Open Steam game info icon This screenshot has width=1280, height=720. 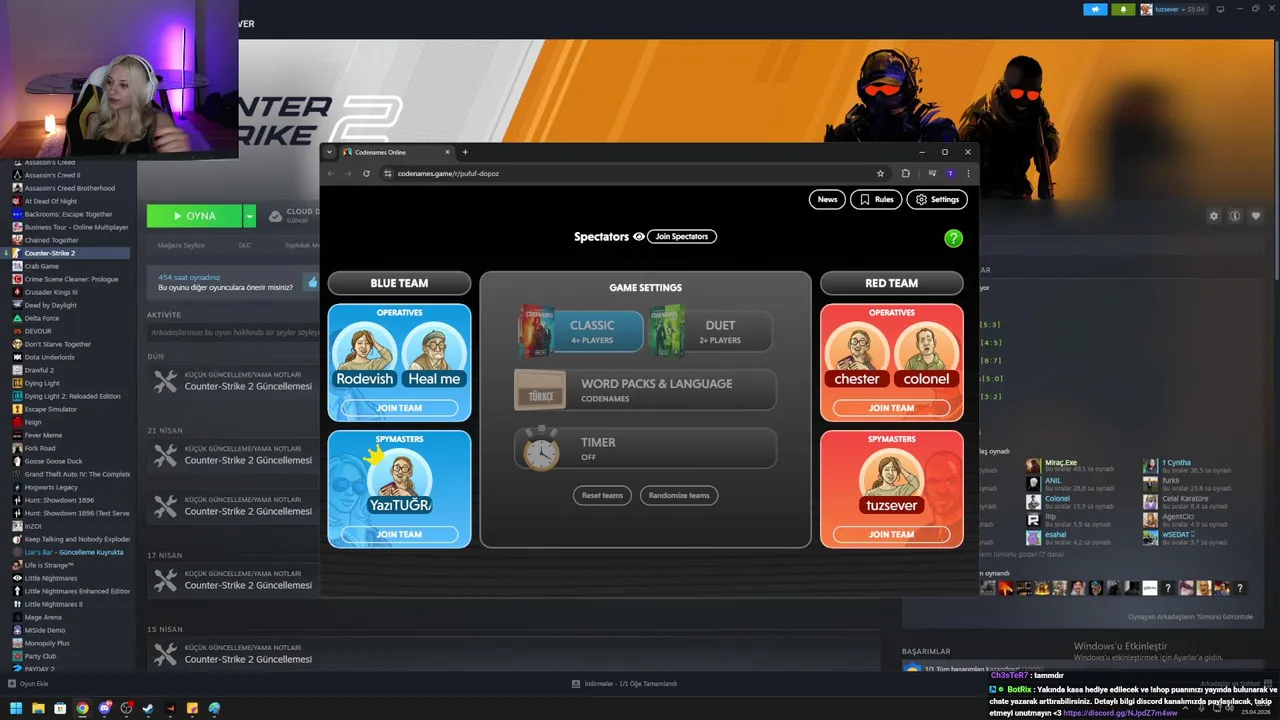[1235, 216]
